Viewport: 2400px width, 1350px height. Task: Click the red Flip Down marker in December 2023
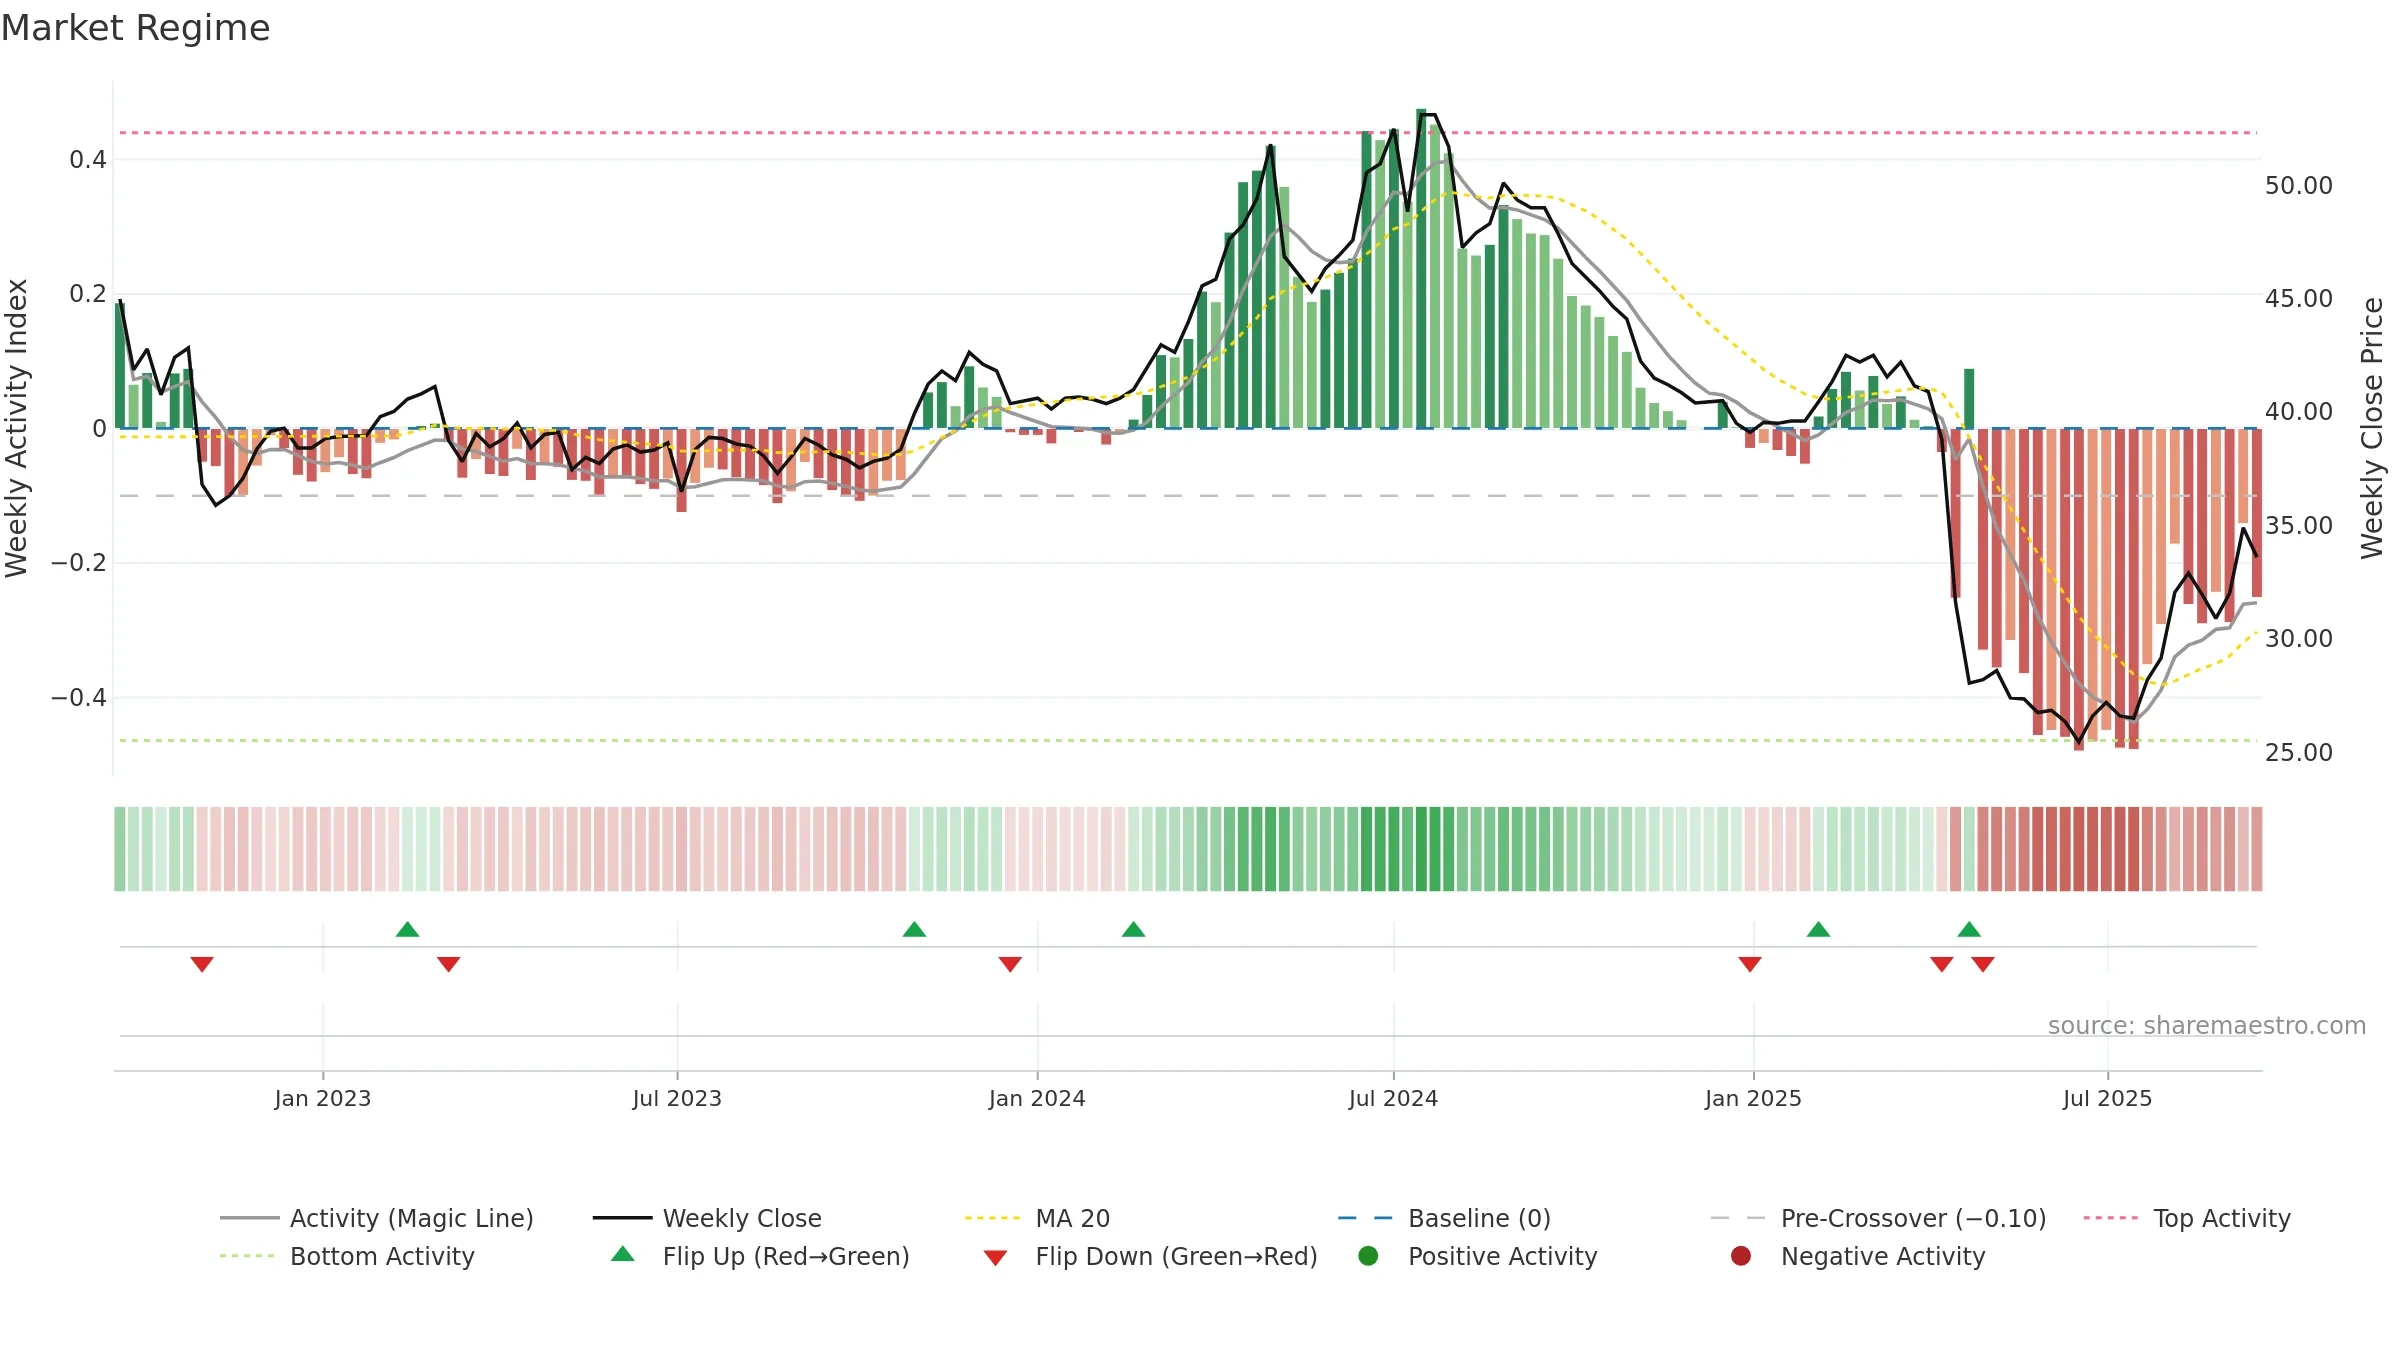coord(1010,964)
